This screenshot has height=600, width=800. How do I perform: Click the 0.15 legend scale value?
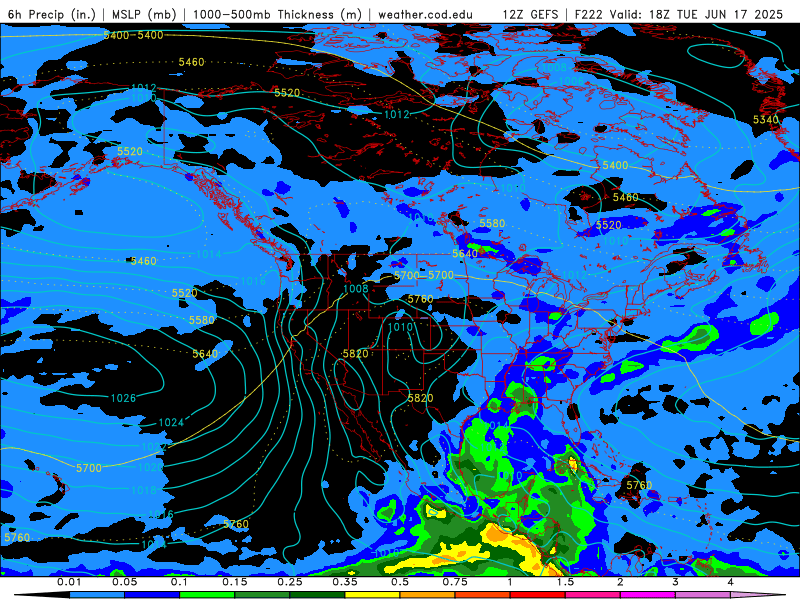pos(235,582)
